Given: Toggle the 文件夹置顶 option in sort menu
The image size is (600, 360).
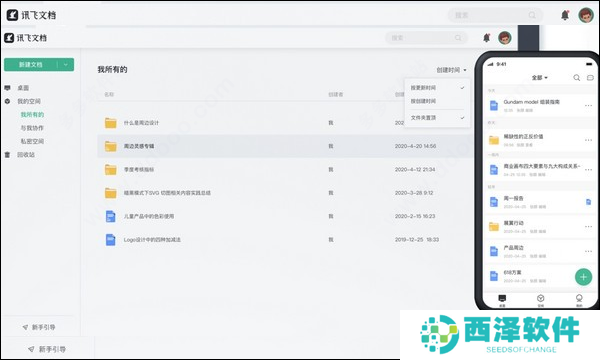Looking at the screenshot, I should point(437,118).
